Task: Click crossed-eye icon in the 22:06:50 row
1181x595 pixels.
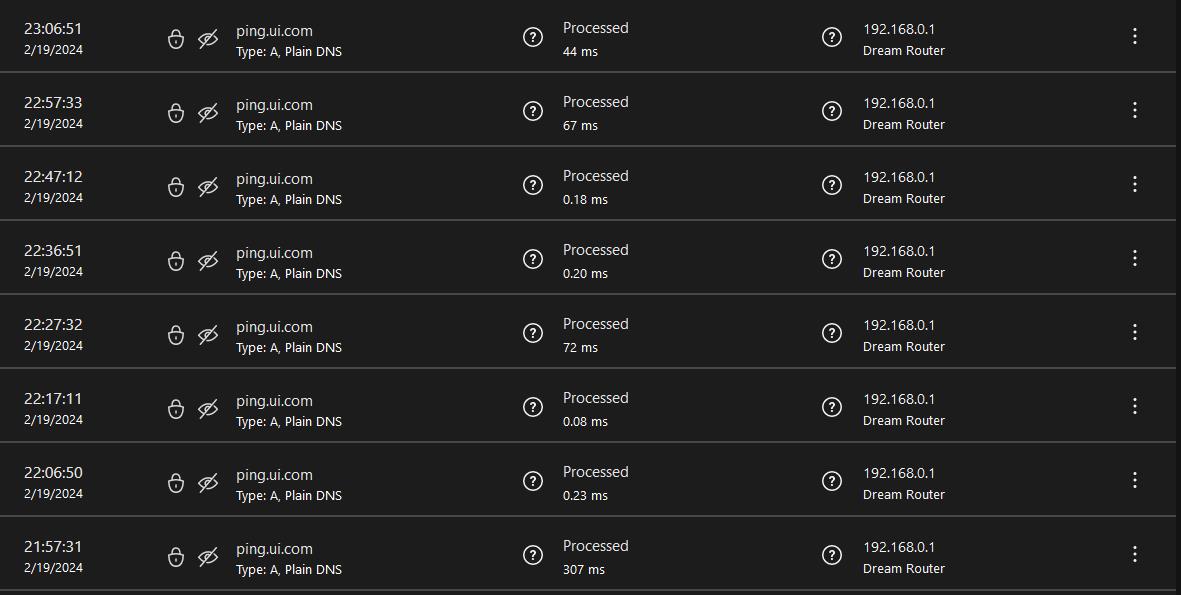Action: tap(208, 484)
